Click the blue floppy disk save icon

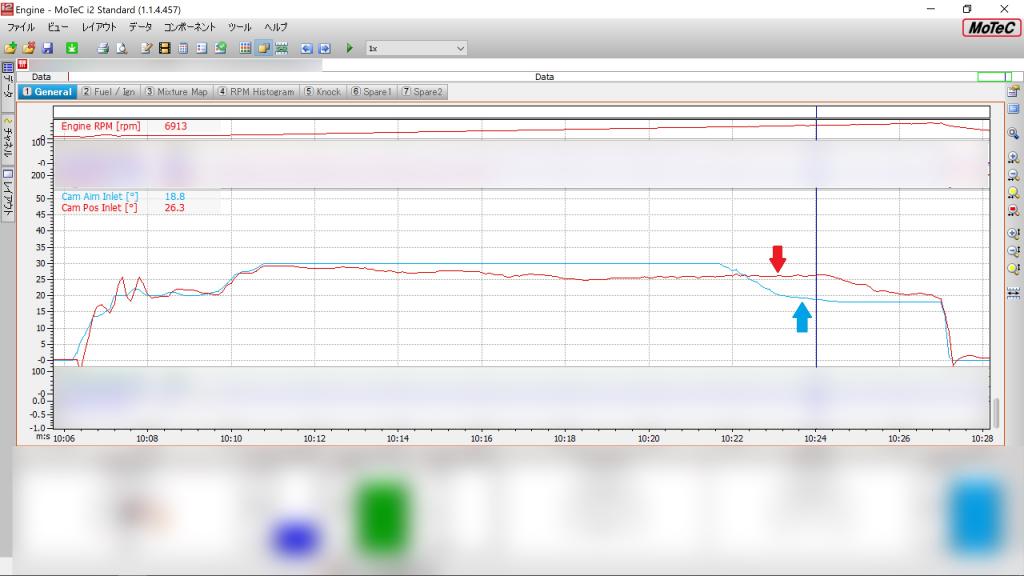click(47, 48)
